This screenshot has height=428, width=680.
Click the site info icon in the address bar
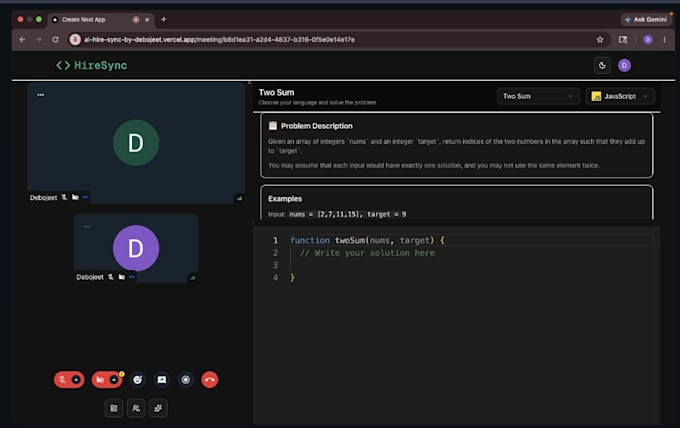click(75, 39)
